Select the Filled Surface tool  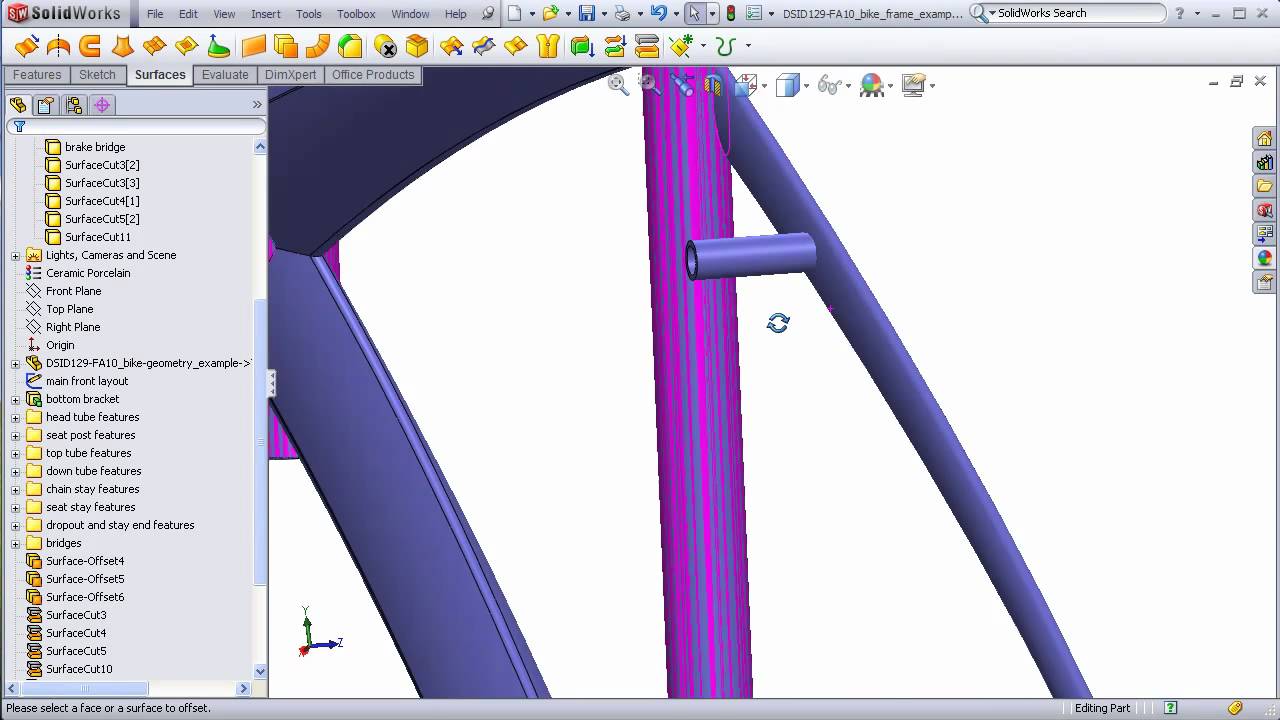click(187, 46)
